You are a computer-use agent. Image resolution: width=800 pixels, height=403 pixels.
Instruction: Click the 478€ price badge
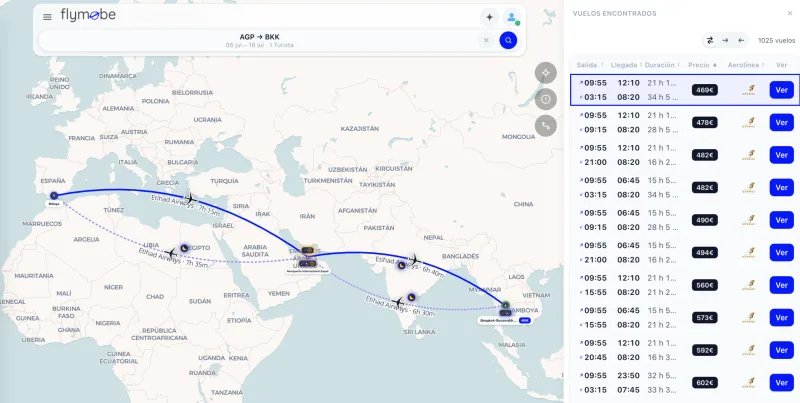tap(705, 122)
